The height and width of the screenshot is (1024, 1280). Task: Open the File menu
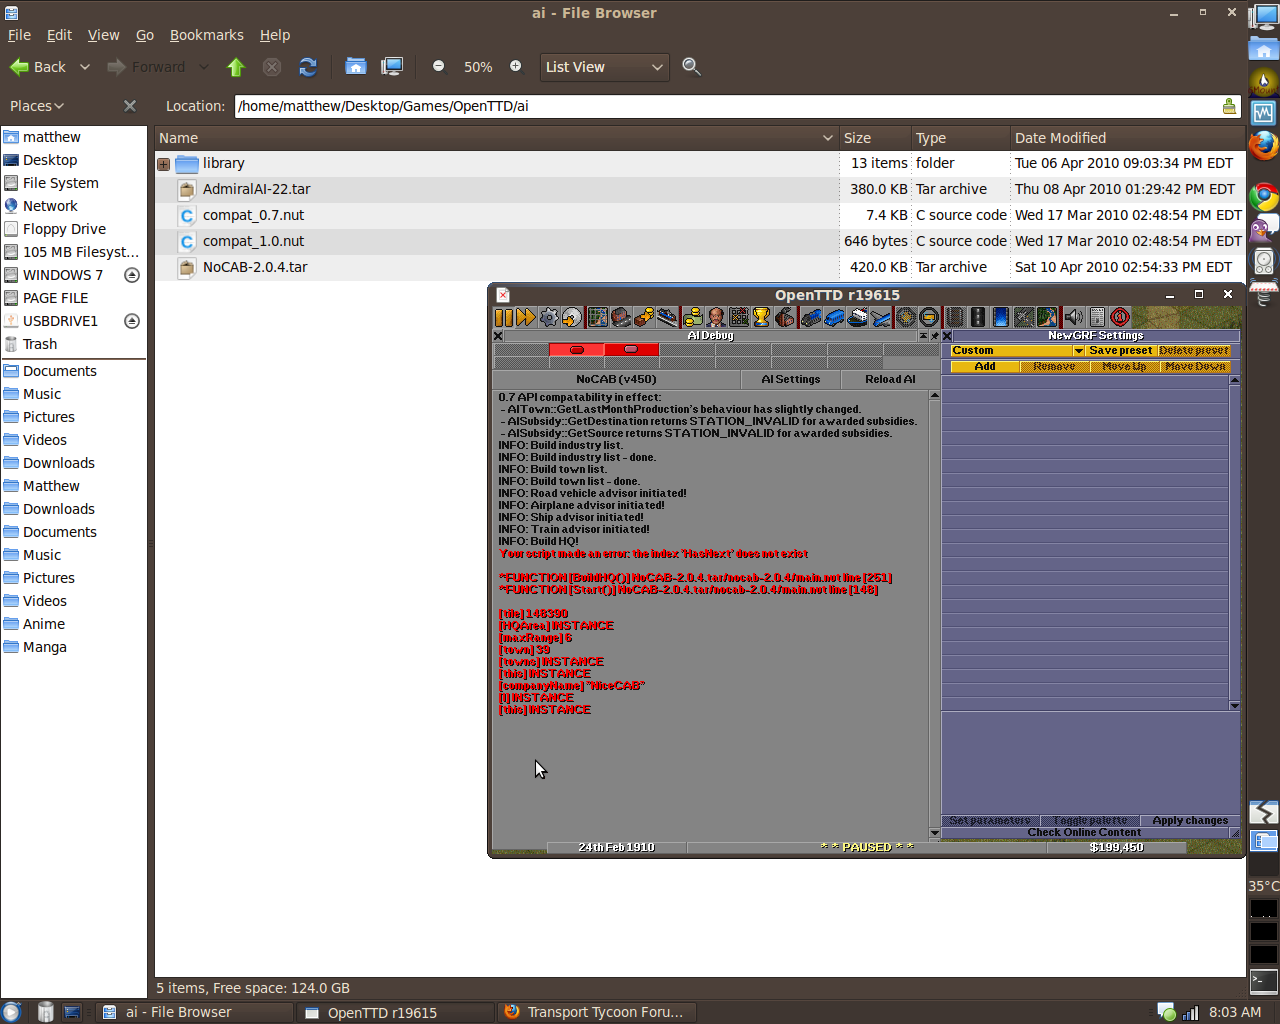[x=19, y=35]
